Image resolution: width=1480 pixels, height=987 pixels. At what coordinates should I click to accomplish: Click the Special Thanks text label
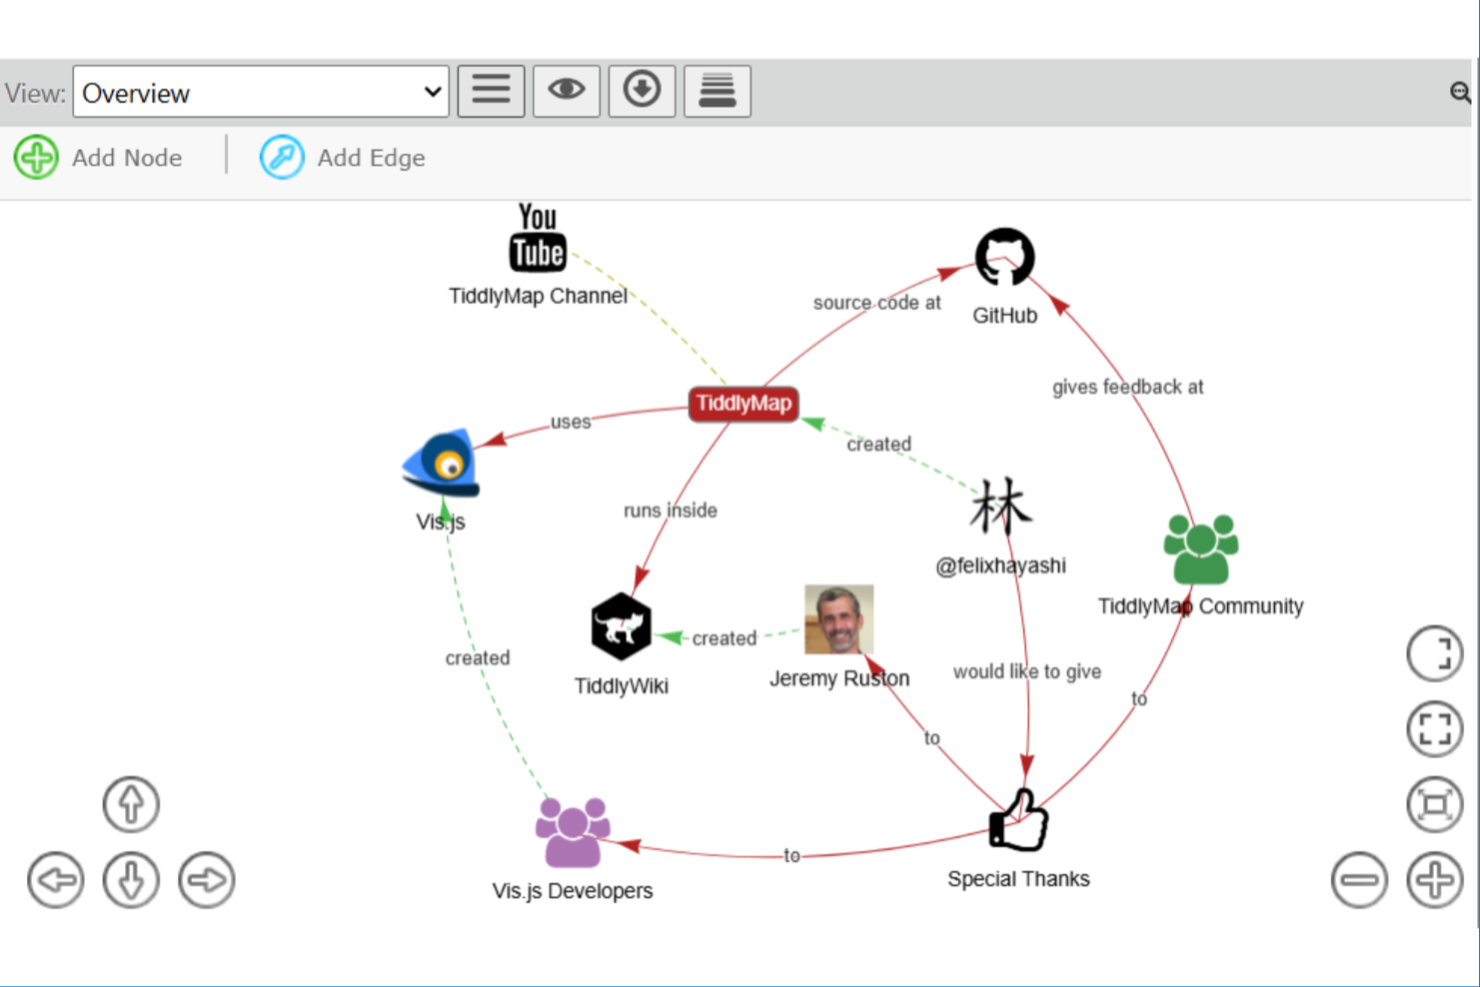(1019, 879)
